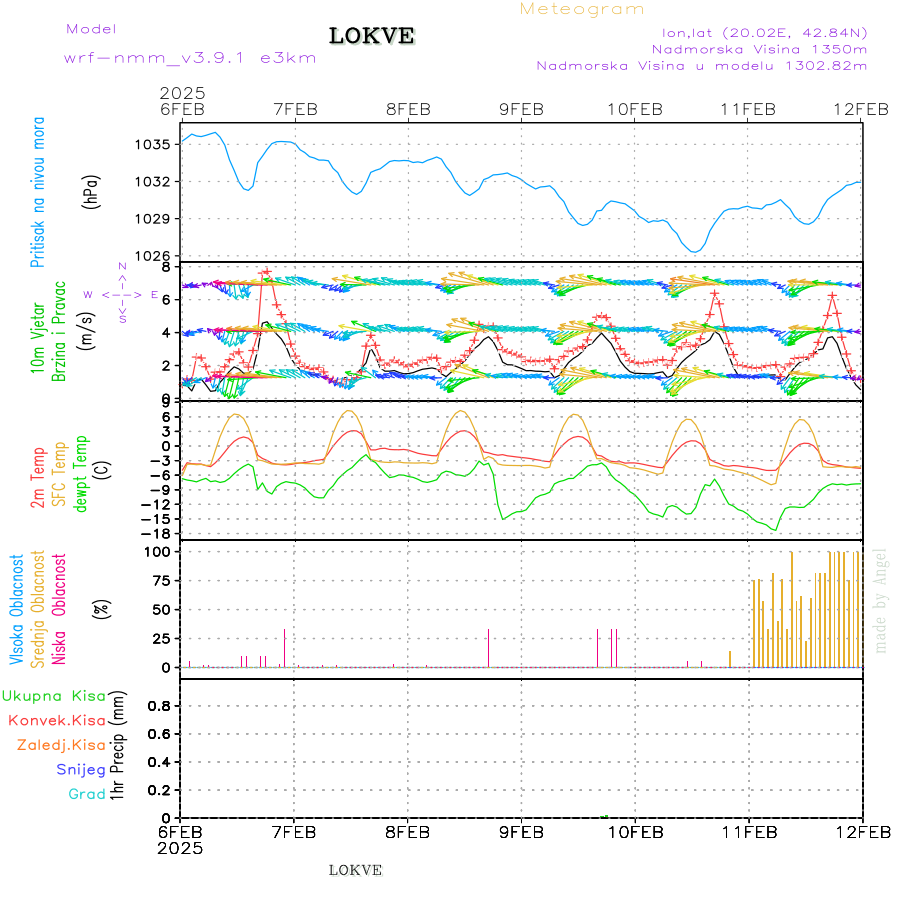Screen dimensions: 900x900
Task: Click the Visoka Oblacnost legend label
Action: (17, 609)
